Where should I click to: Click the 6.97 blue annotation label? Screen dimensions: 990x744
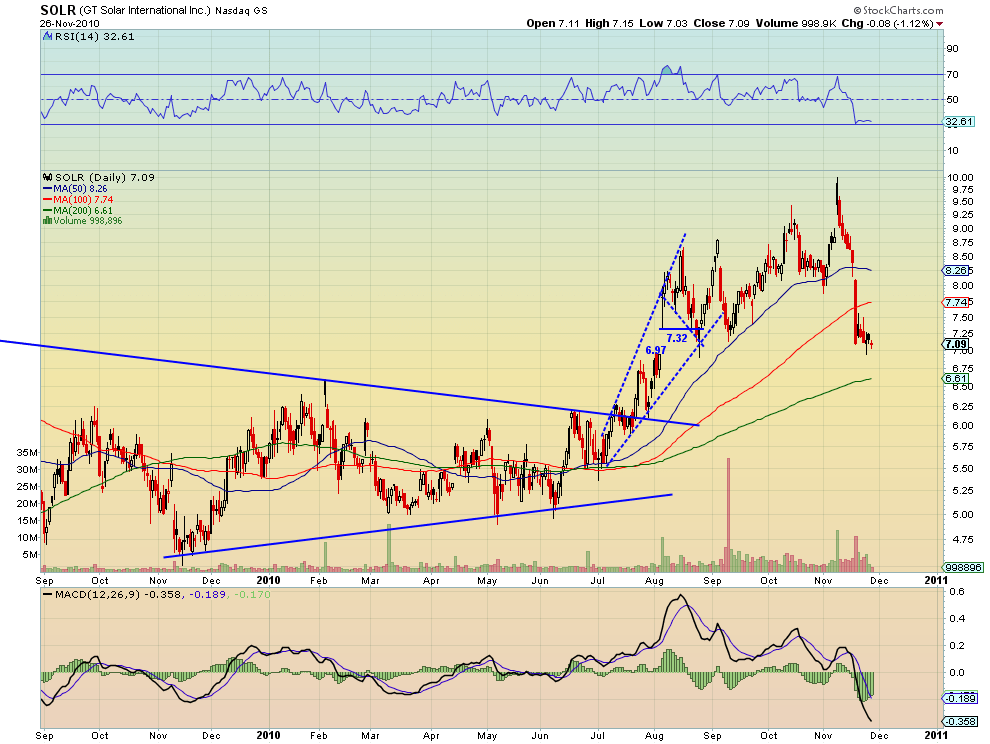656,350
